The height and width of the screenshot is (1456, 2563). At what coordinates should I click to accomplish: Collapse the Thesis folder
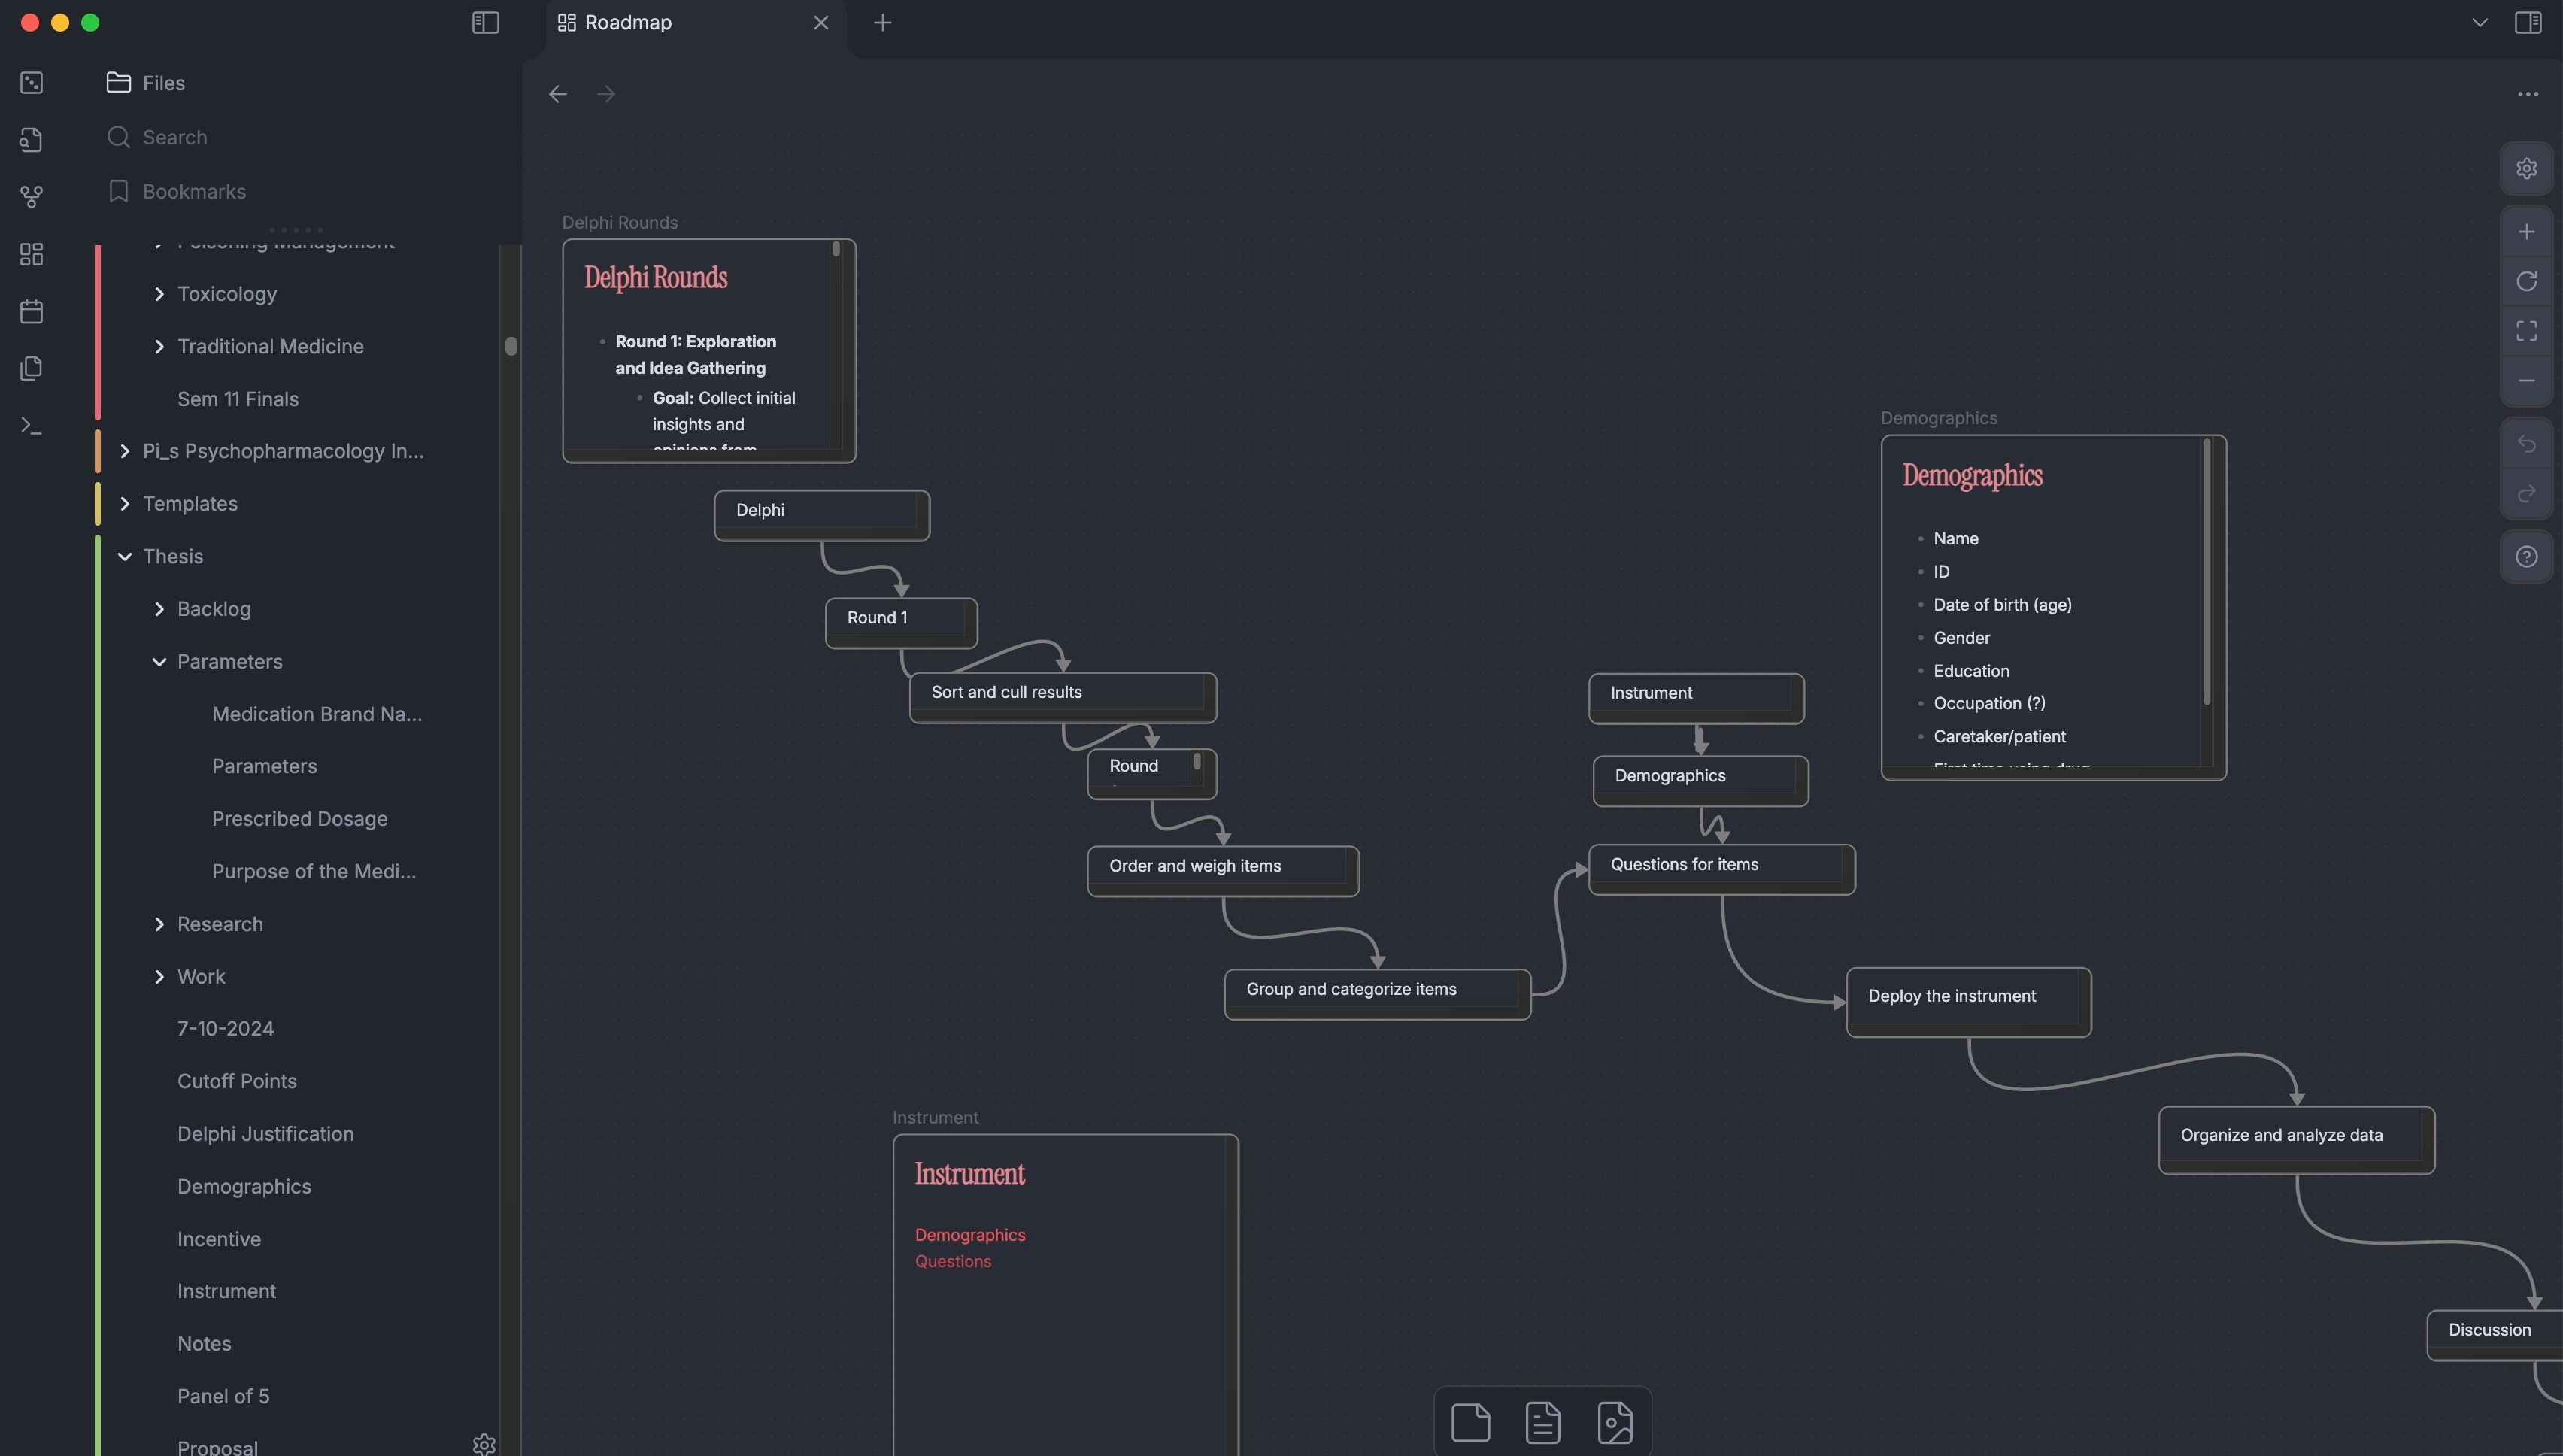coord(124,556)
